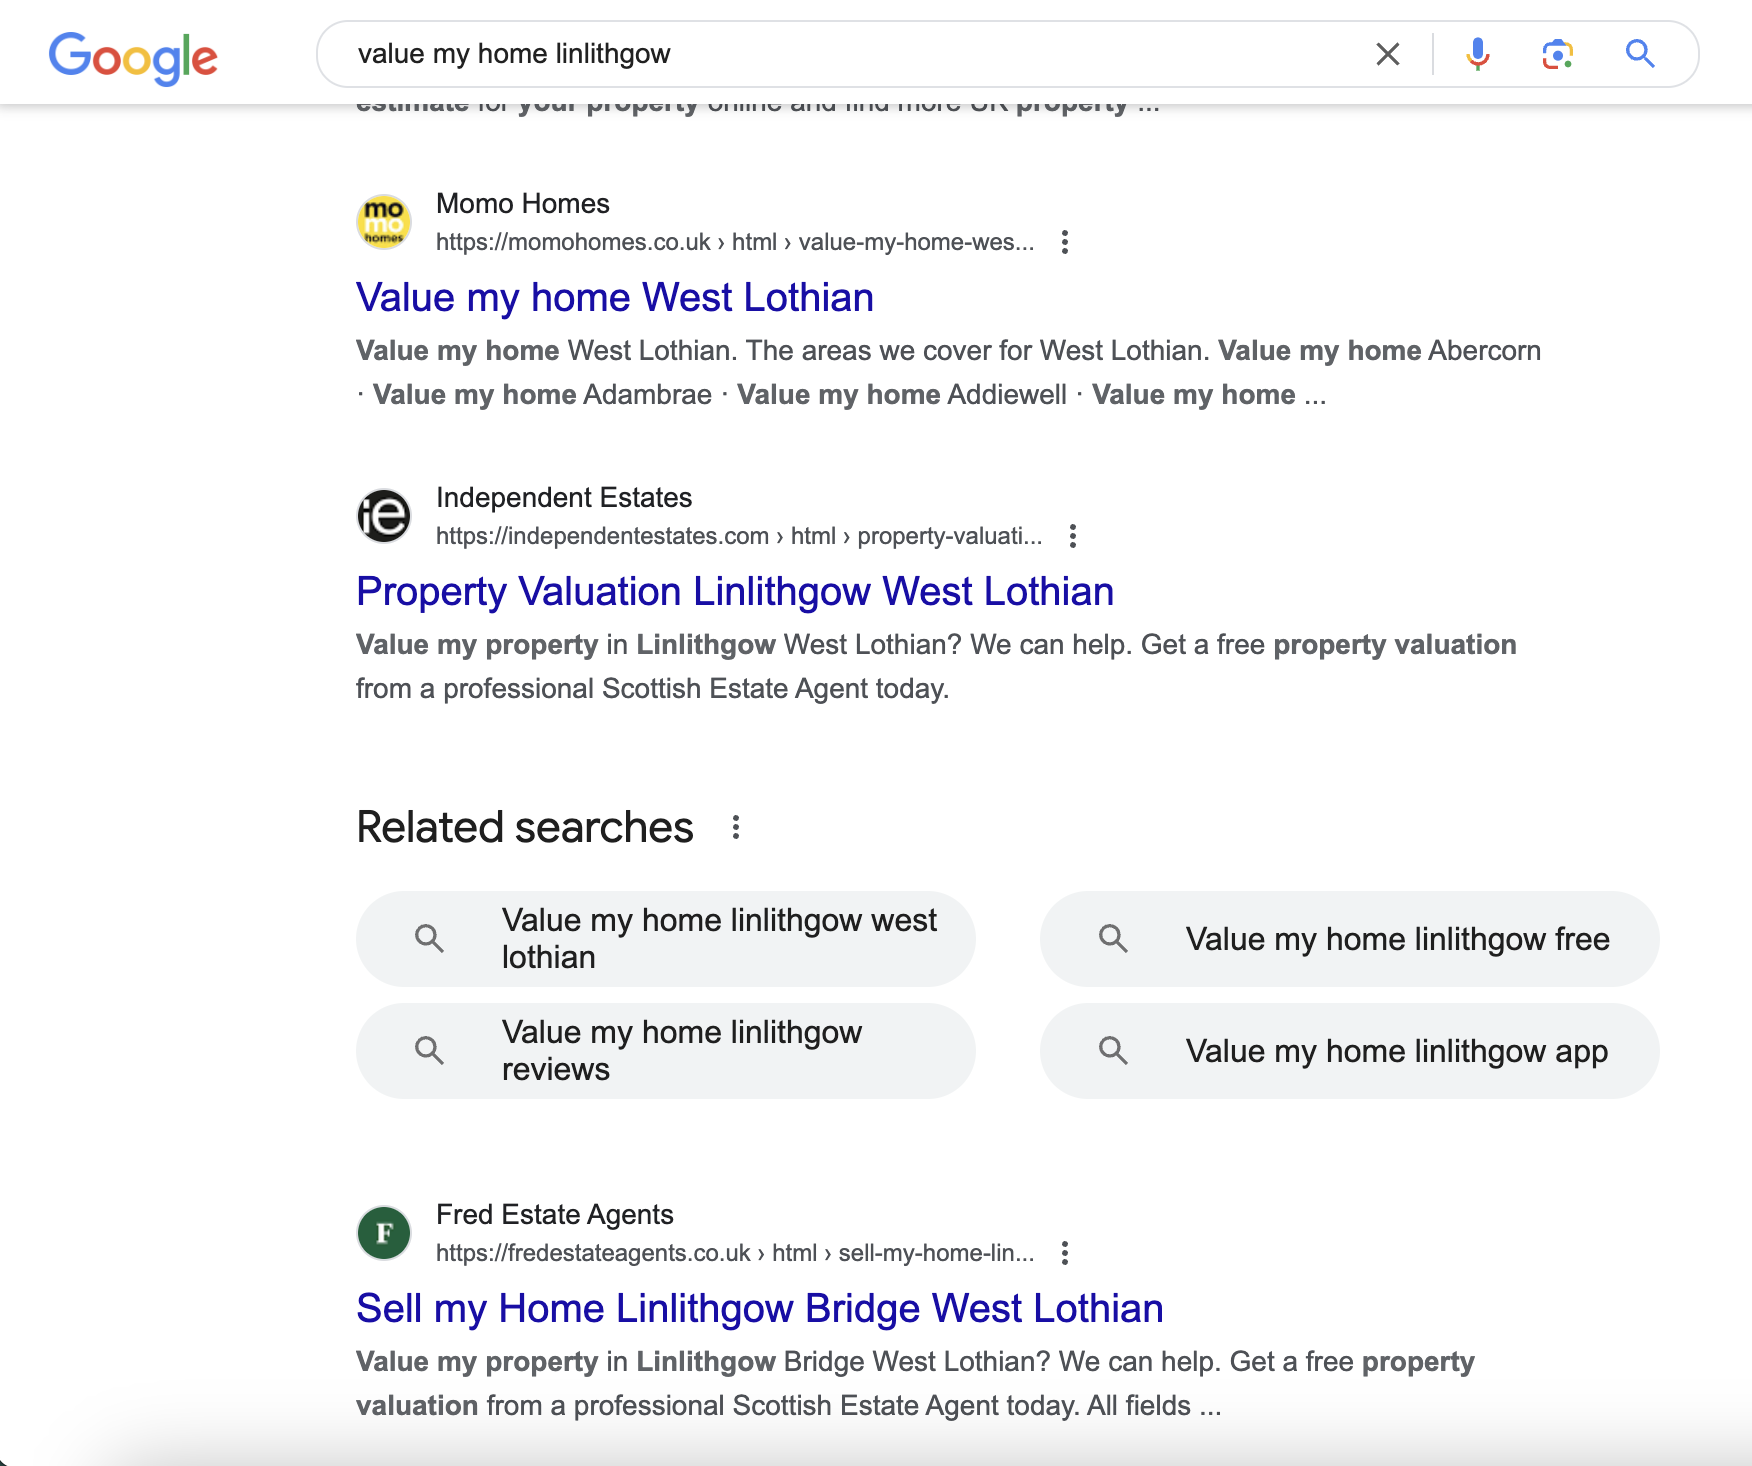Start voice search with microphone icon
This screenshot has width=1752, height=1466.
click(1477, 54)
